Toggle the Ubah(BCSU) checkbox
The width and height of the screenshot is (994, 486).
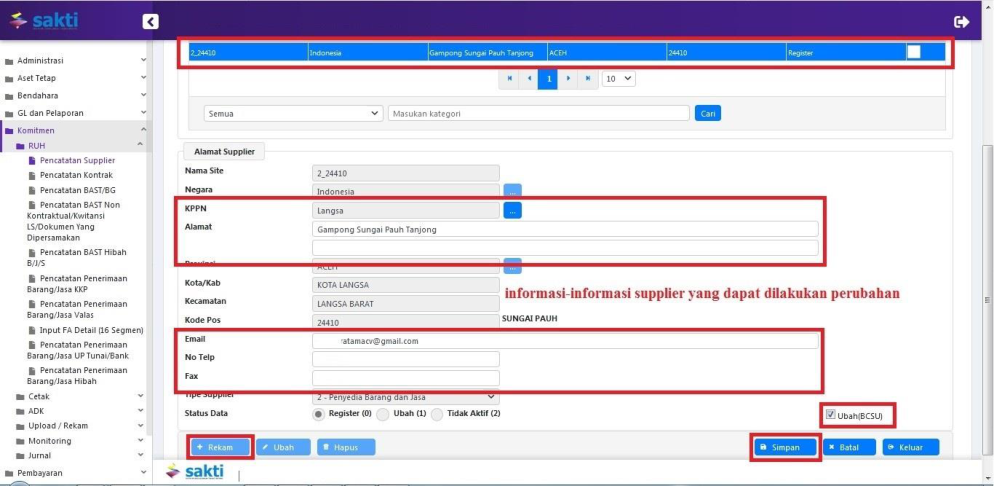pyautogui.click(x=830, y=415)
